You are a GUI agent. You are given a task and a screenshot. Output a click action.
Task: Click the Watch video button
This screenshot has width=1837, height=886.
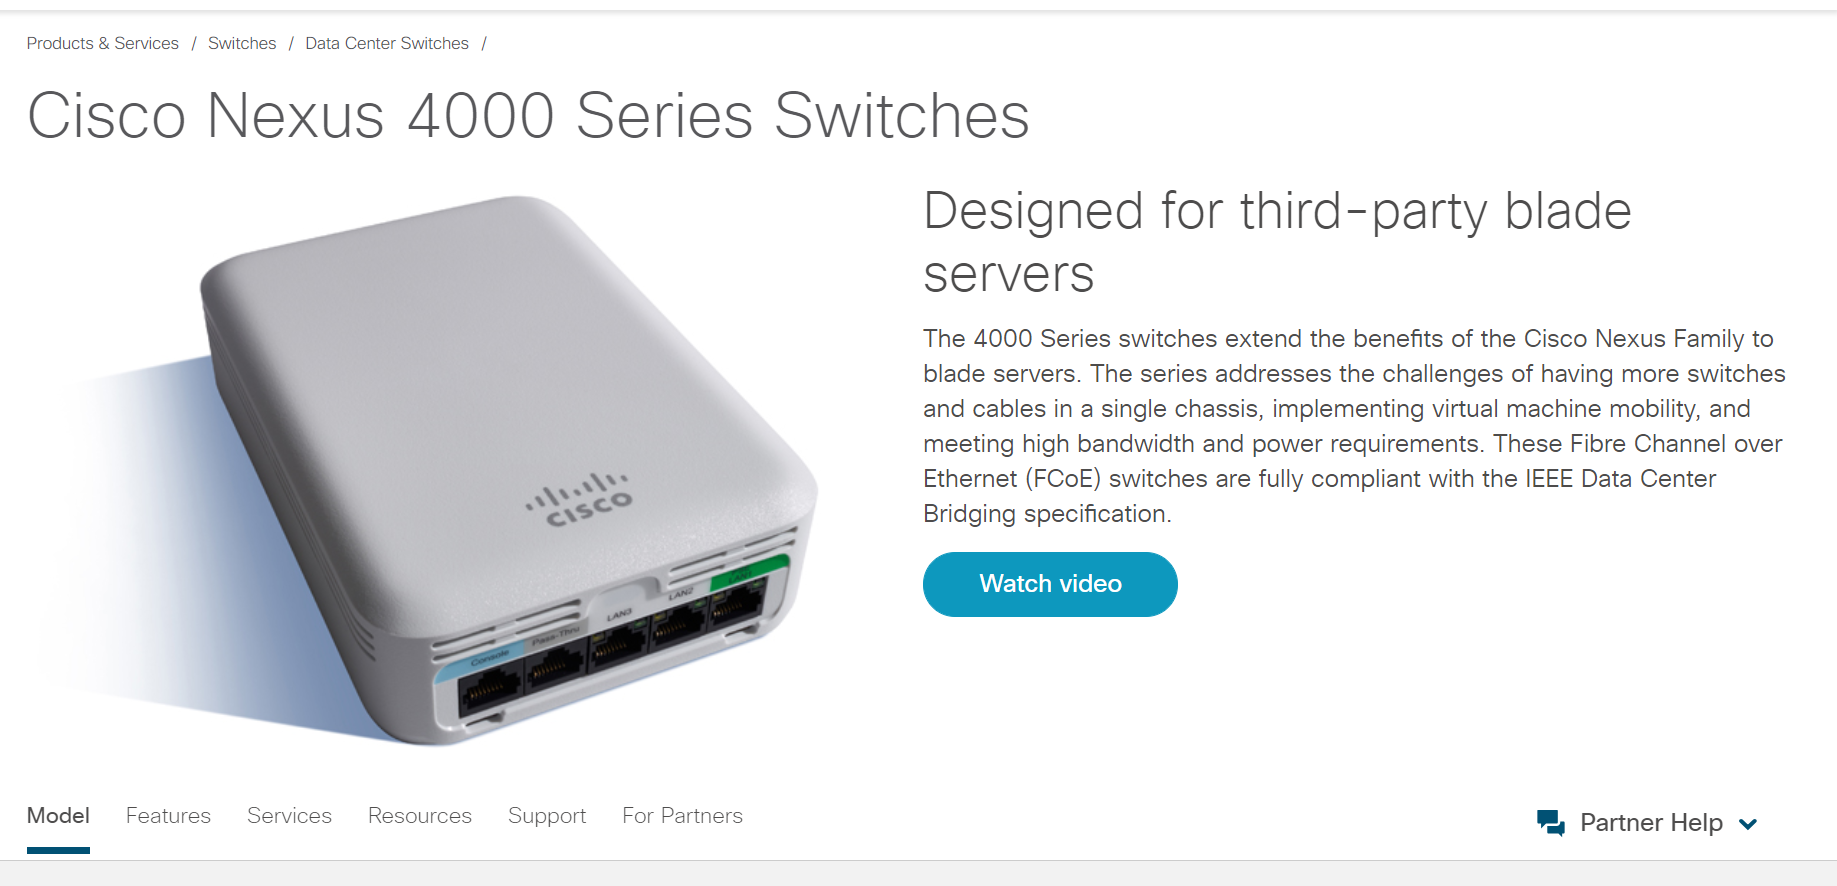pos(1050,584)
